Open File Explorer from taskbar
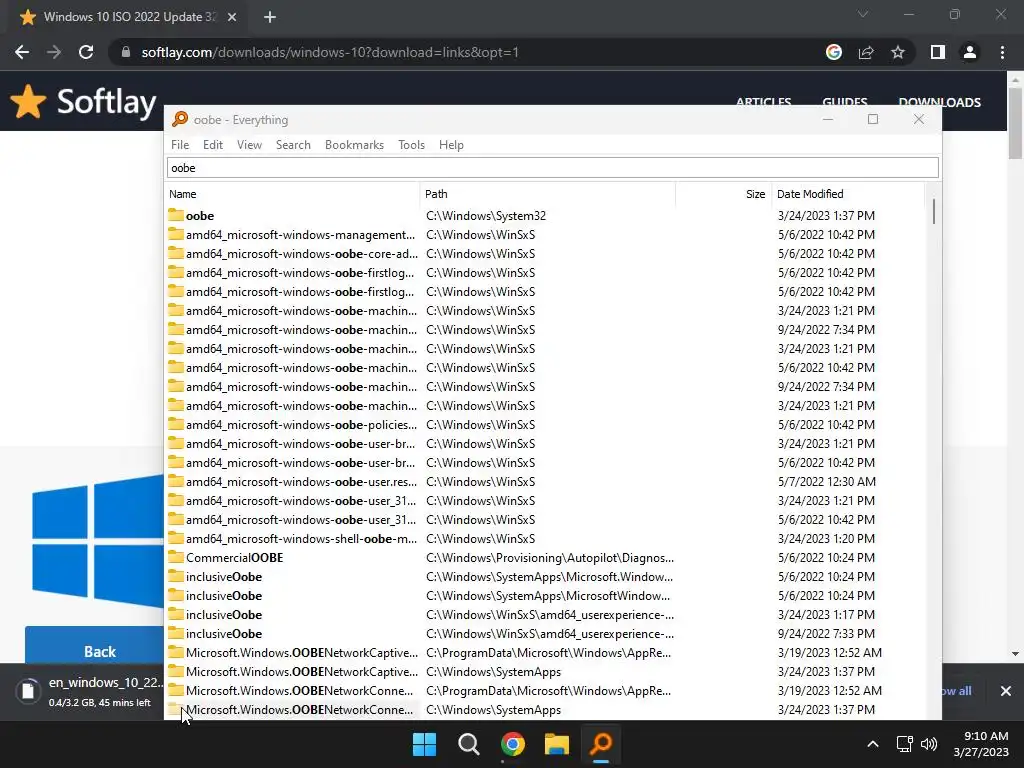The height and width of the screenshot is (768, 1024). (557, 744)
